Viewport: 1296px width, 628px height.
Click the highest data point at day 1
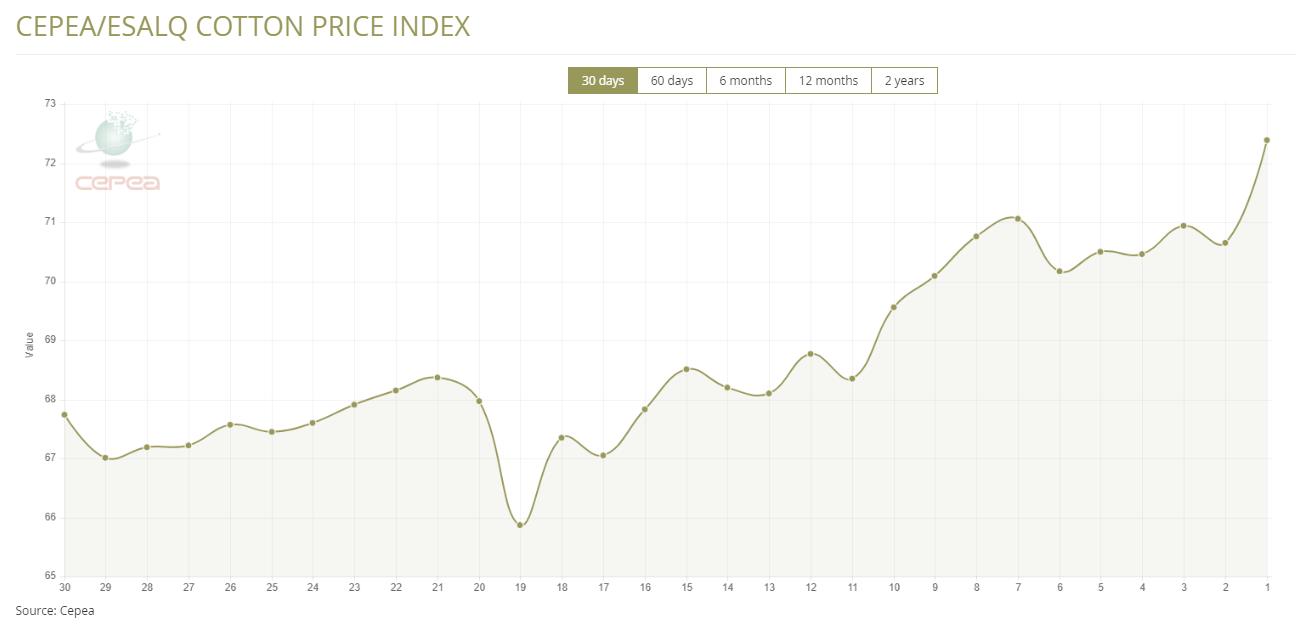click(1267, 140)
